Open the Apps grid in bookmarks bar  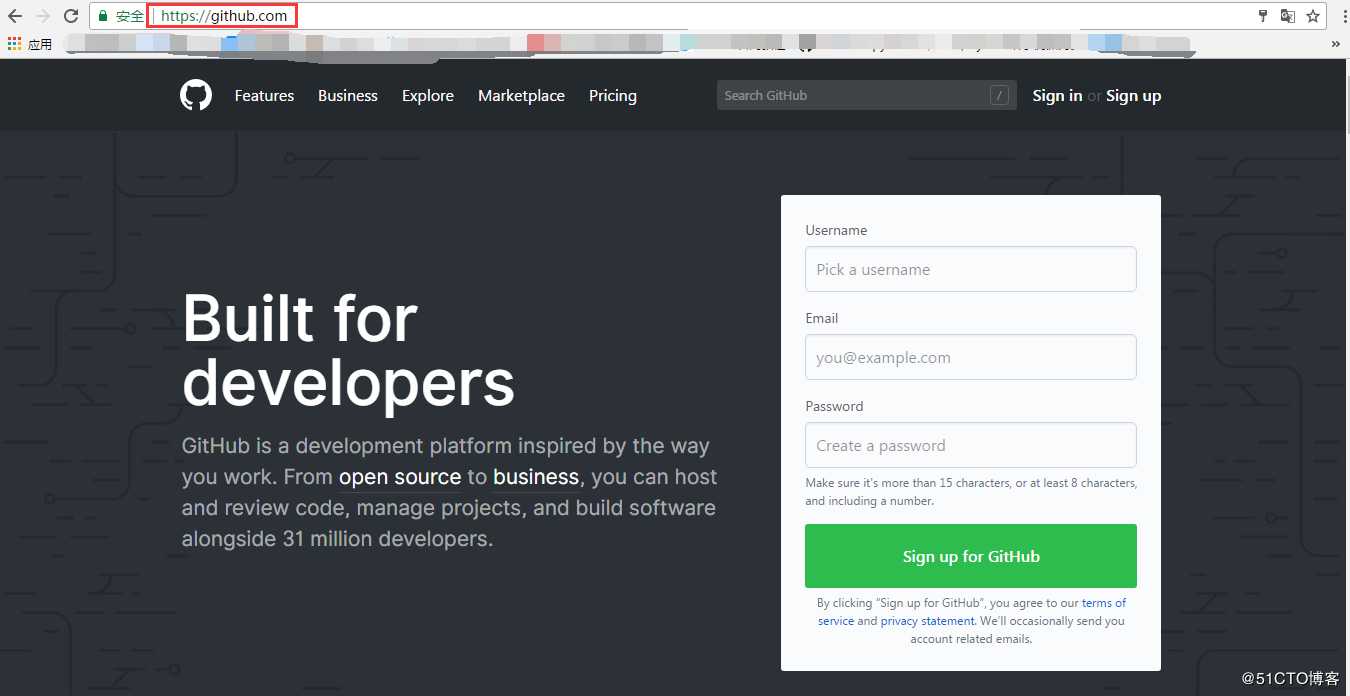tap(14, 44)
